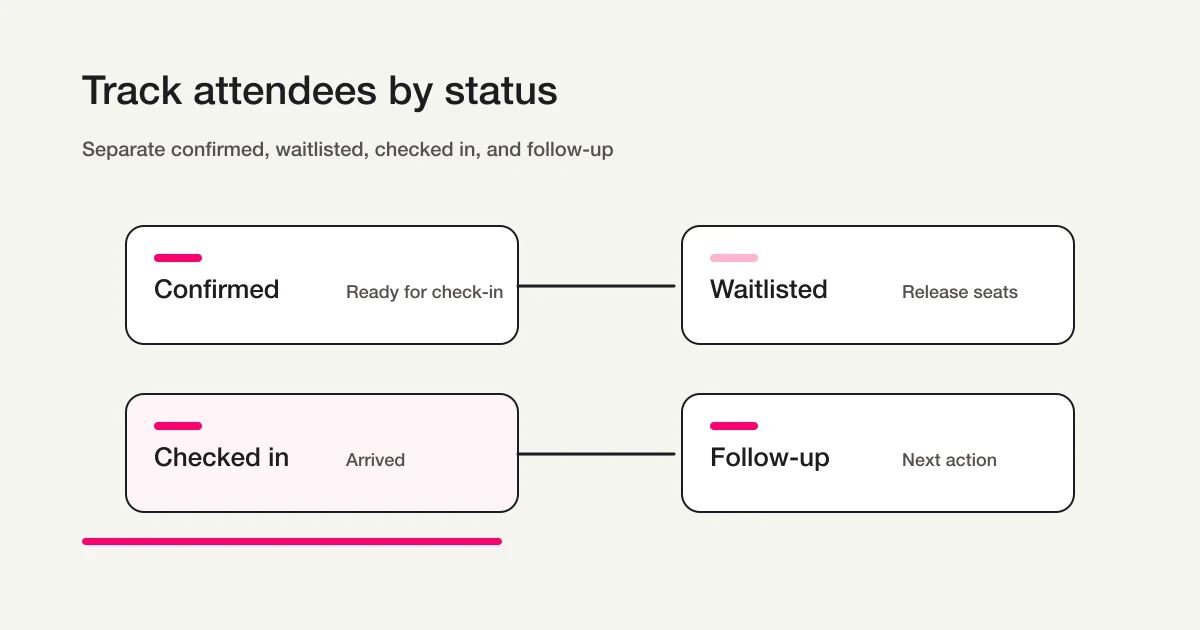Click the 'Arrived' description text
Viewport: 1200px width, 630px height.
pos(375,460)
